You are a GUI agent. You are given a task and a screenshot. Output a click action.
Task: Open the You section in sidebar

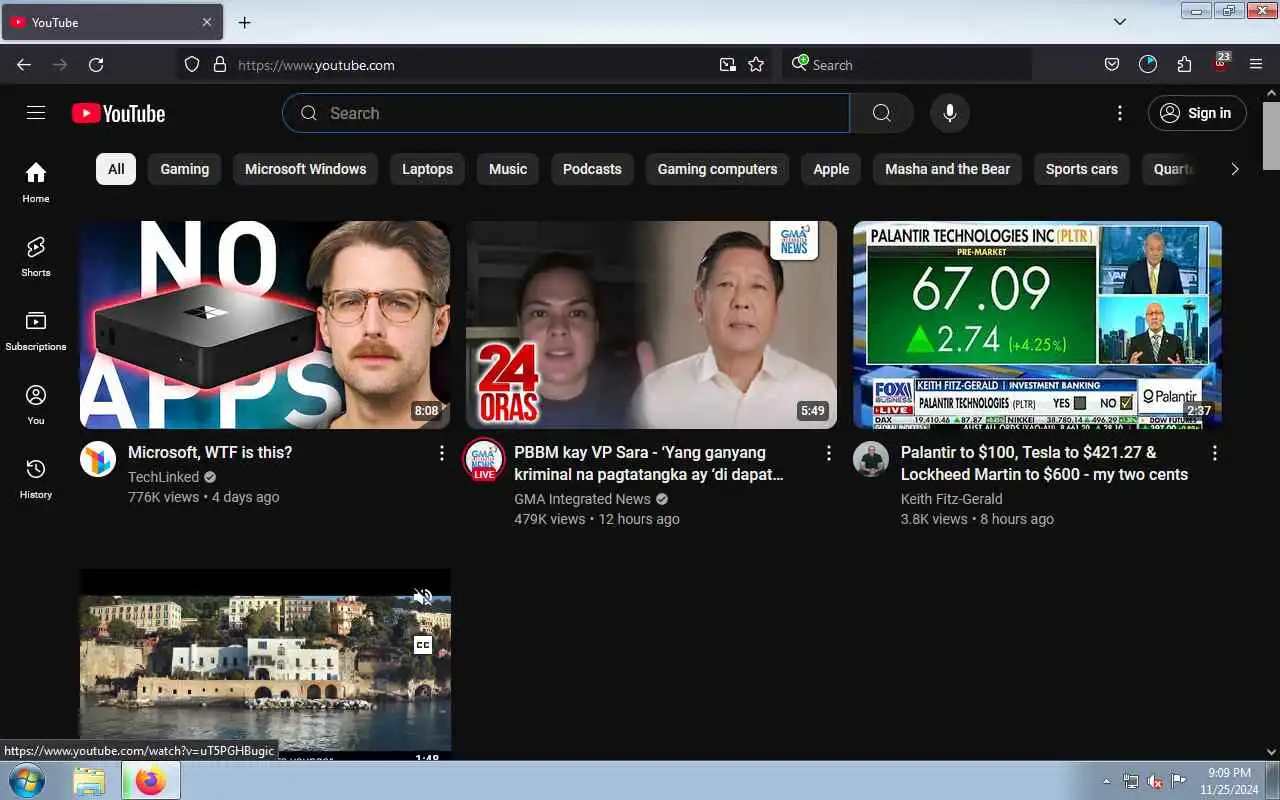36,404
